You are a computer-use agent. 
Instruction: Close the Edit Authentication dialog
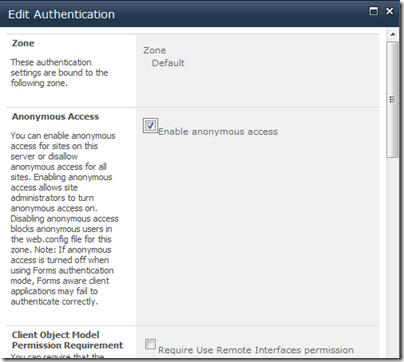coord(389,11)
